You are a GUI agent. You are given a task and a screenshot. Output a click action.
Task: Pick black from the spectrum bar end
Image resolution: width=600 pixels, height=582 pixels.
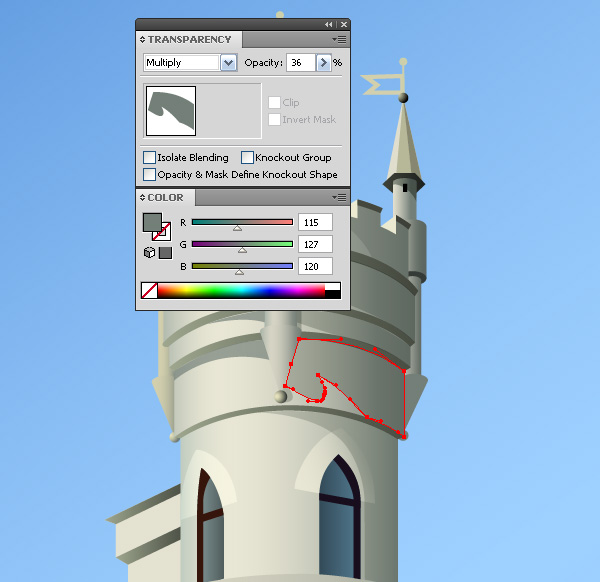coord(333,295)
